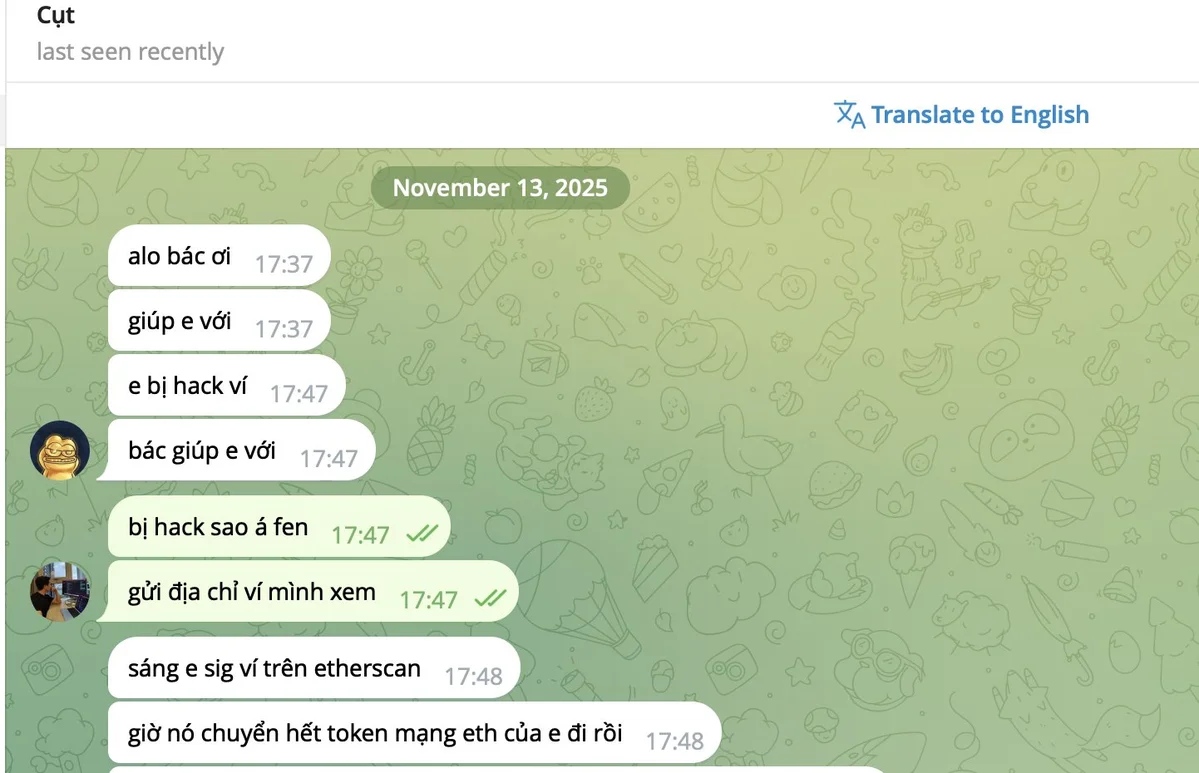Select the message e bị hack ví

point(226,386)
